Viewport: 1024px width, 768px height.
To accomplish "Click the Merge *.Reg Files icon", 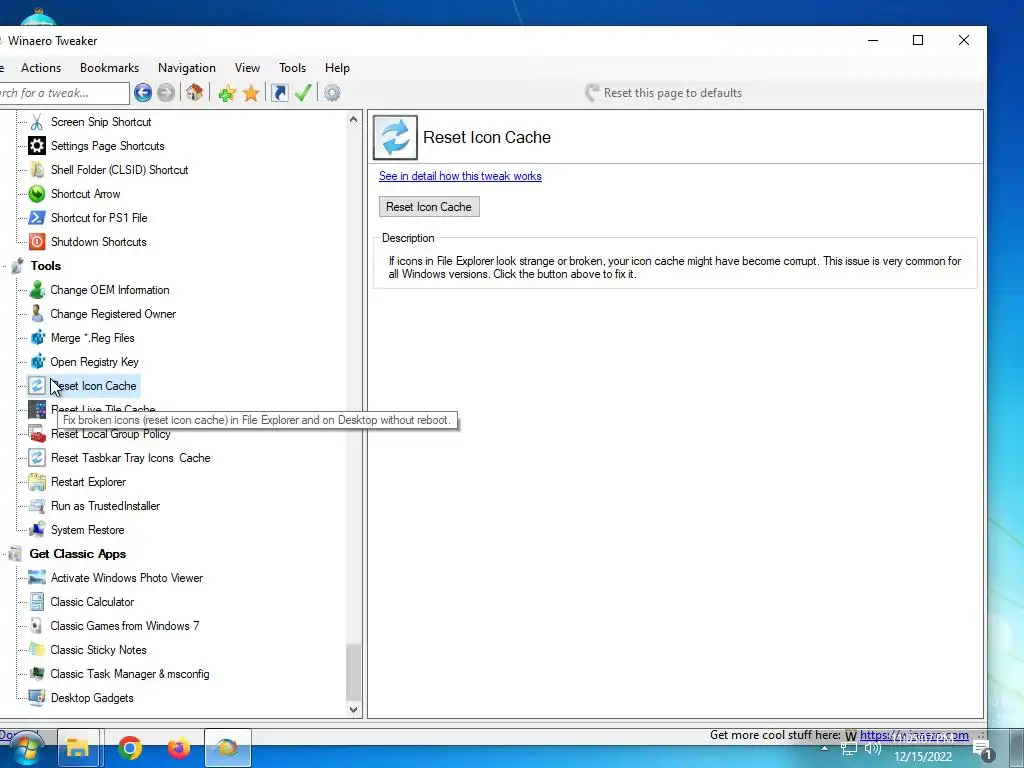I will (x=37, y=338).
